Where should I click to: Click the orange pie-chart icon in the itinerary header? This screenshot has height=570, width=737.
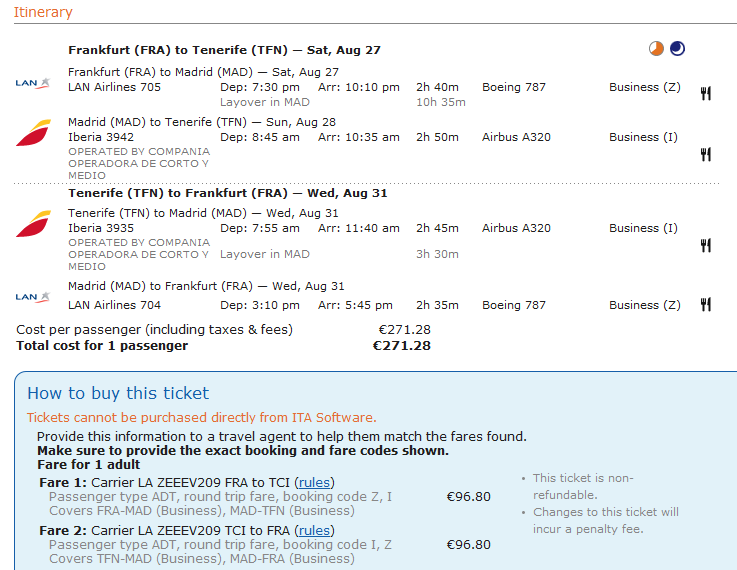tap(656, 48)
